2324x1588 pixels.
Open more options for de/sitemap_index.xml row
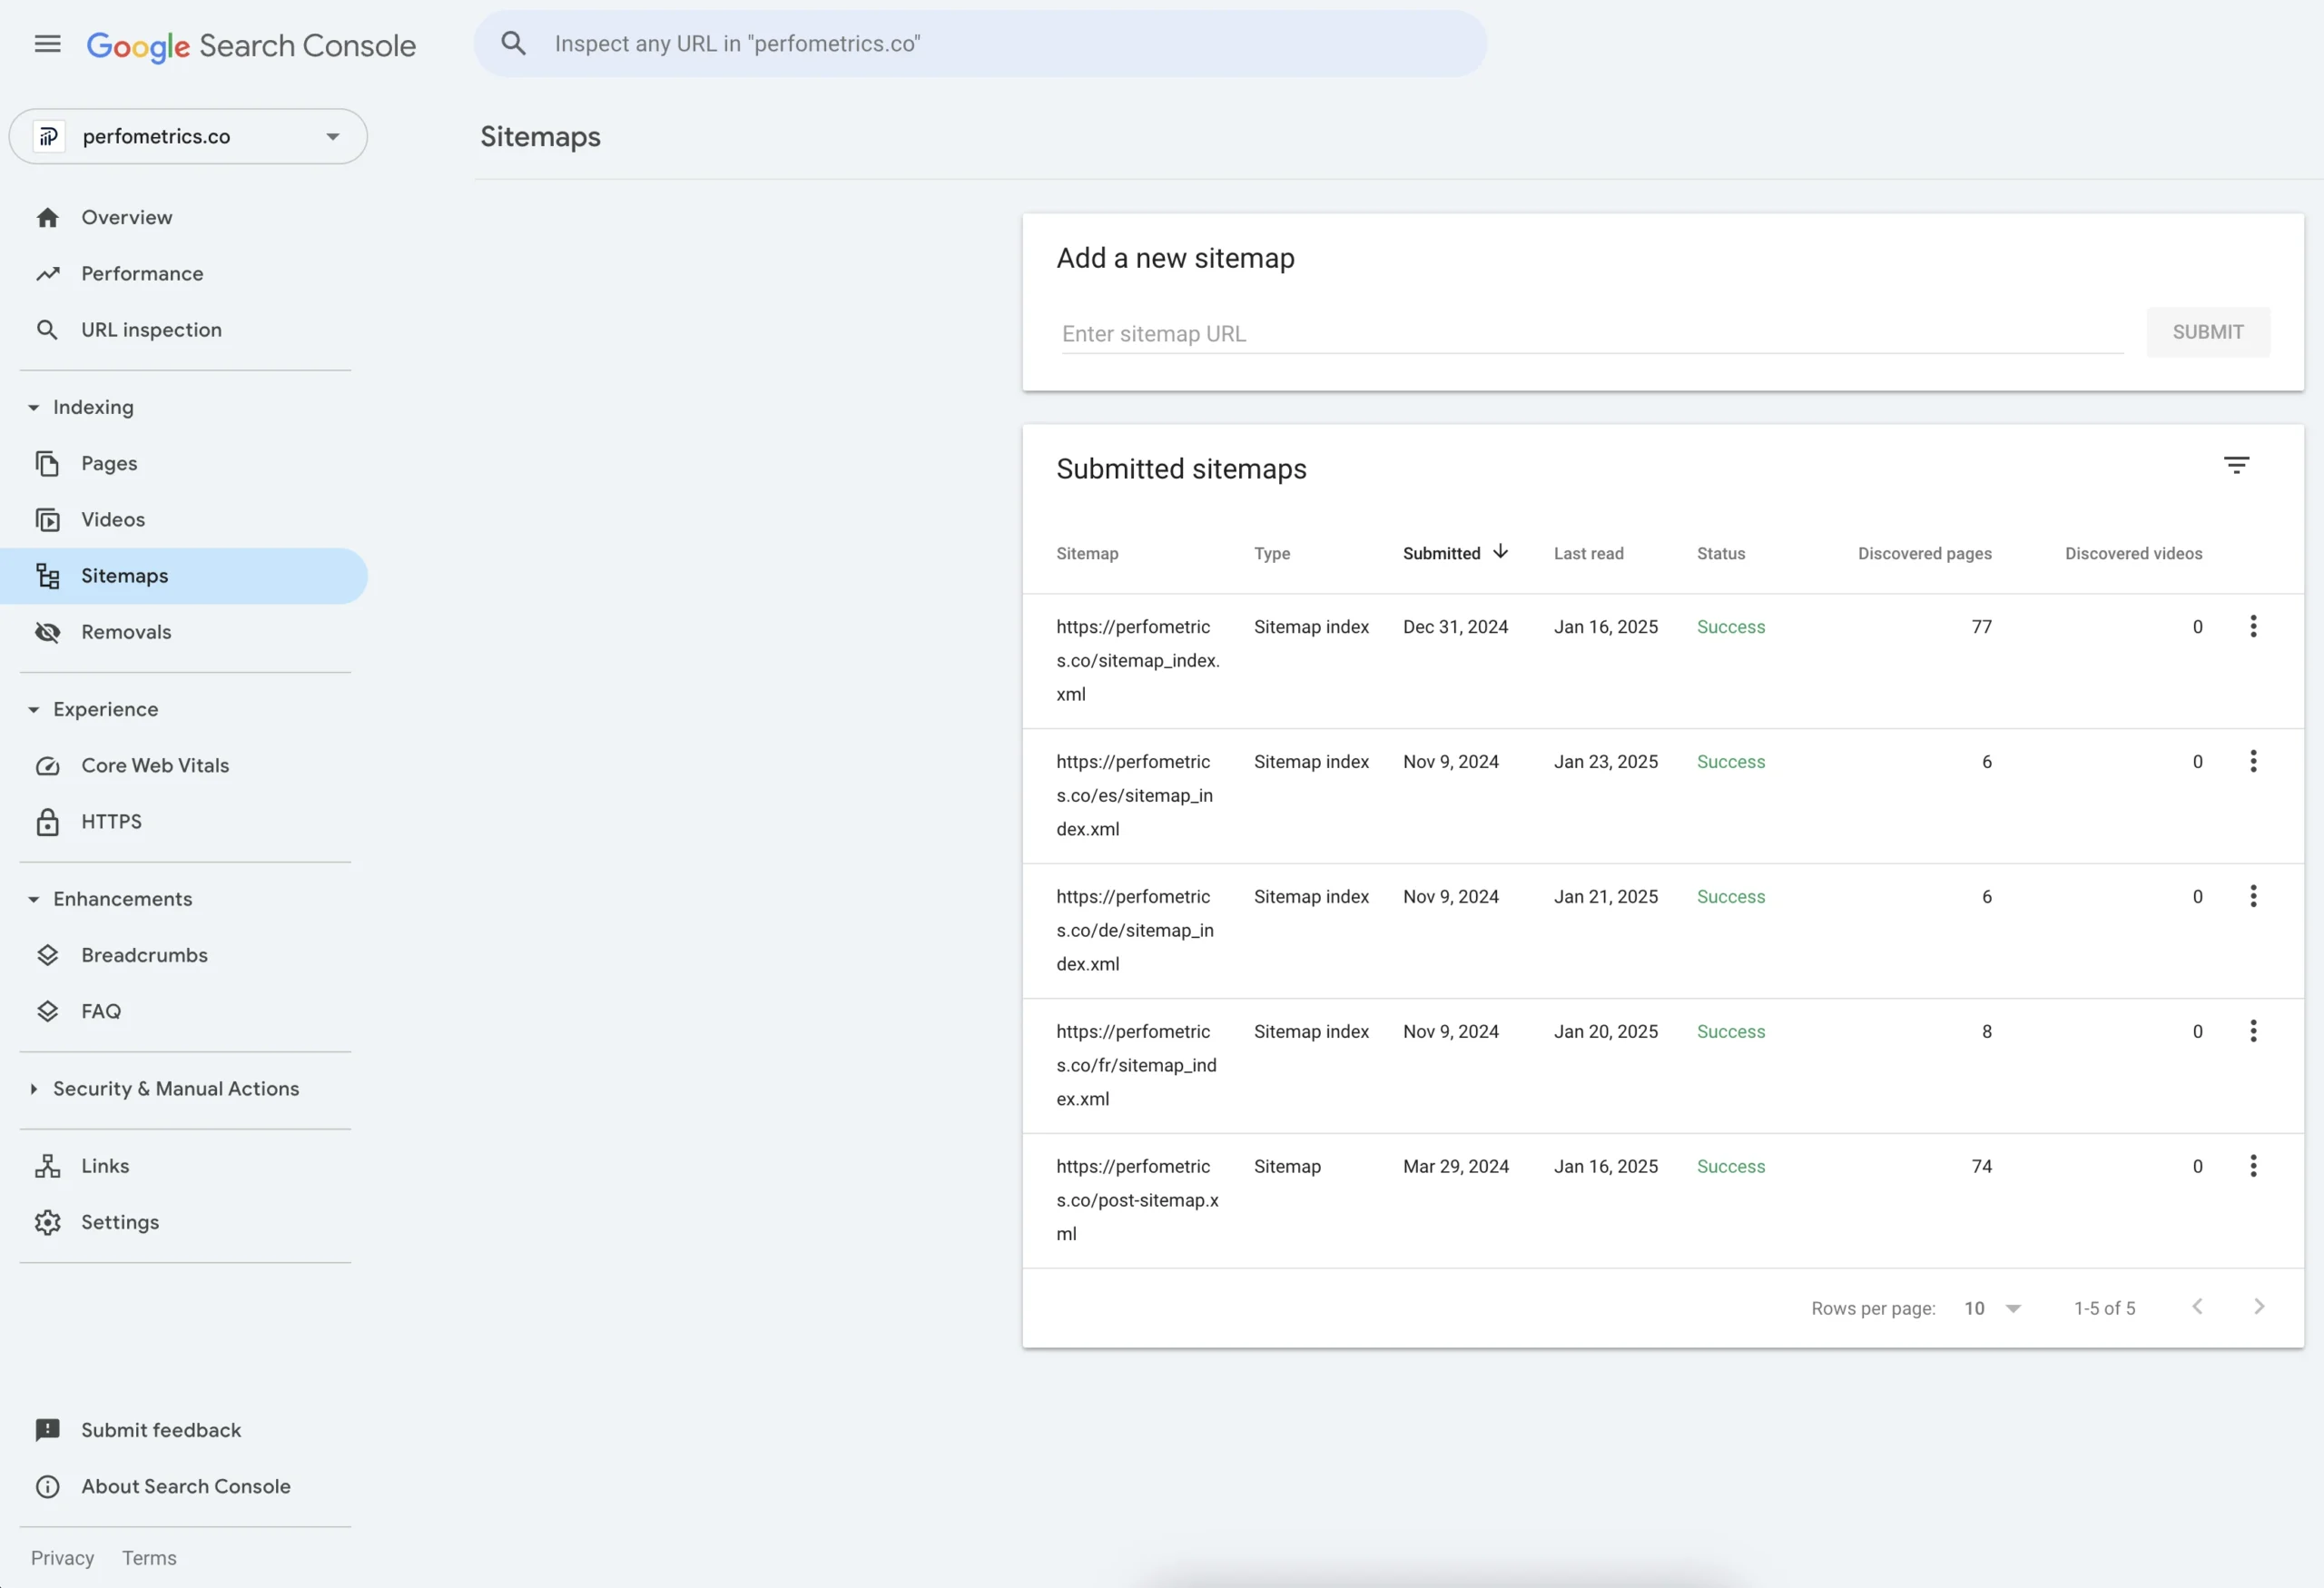point(2253,896)
